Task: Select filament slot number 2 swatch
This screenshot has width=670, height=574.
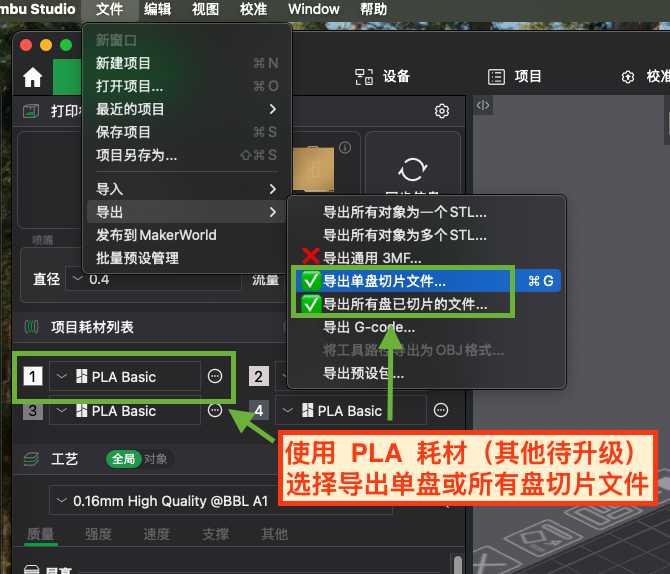Action: (259, 377)
